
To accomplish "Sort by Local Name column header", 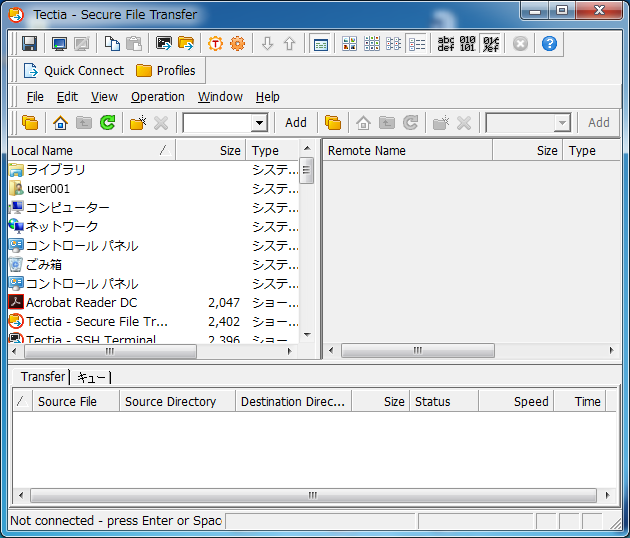I will [x=92, y=151].
